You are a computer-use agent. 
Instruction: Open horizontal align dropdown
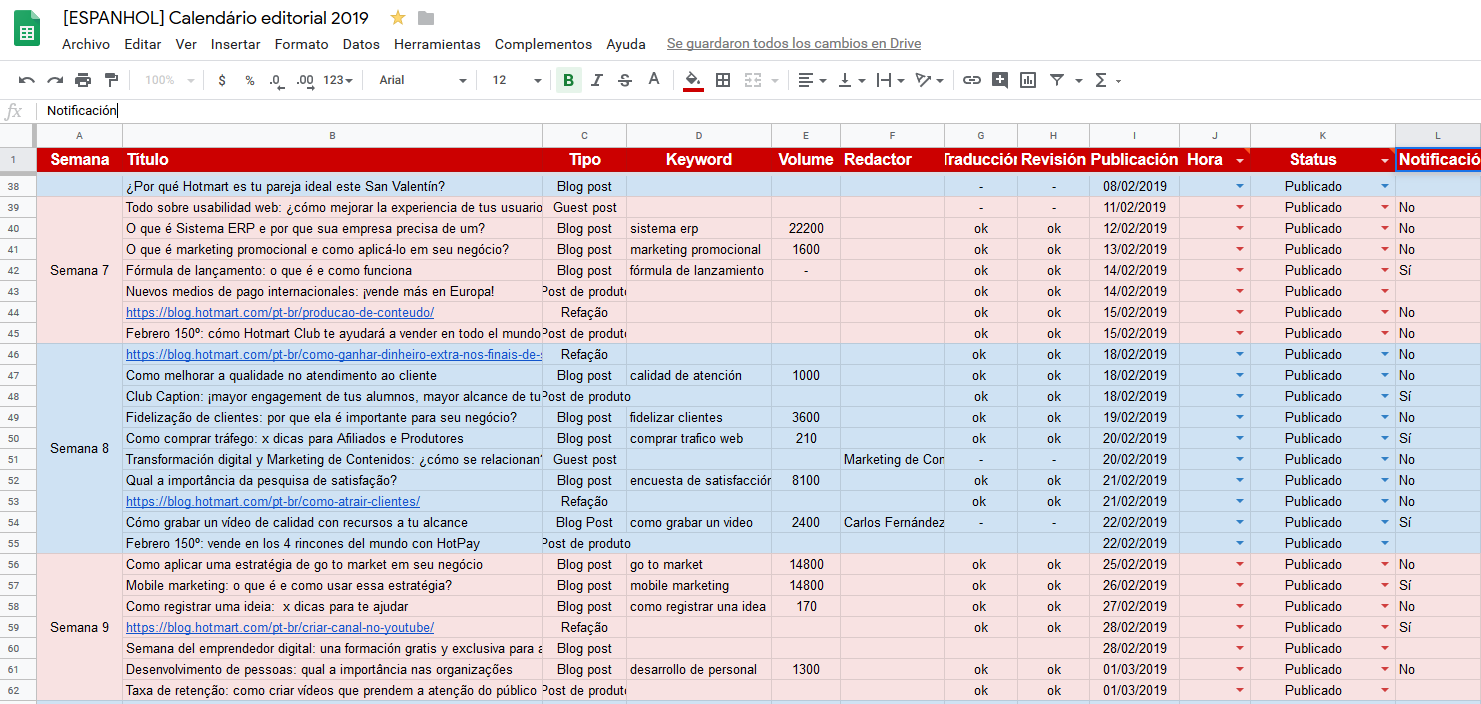tap(812, 80)
